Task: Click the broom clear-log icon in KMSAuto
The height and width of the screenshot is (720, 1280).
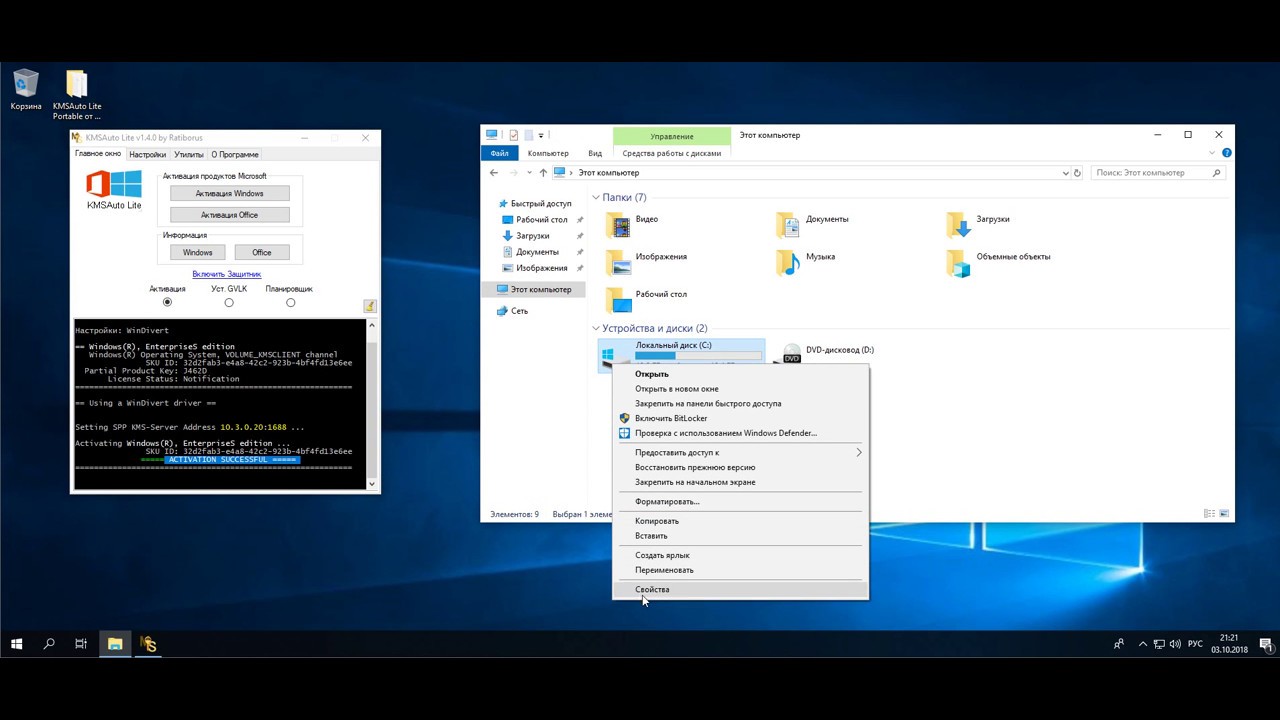Action: pyautogui.click(x=369, y=306)
